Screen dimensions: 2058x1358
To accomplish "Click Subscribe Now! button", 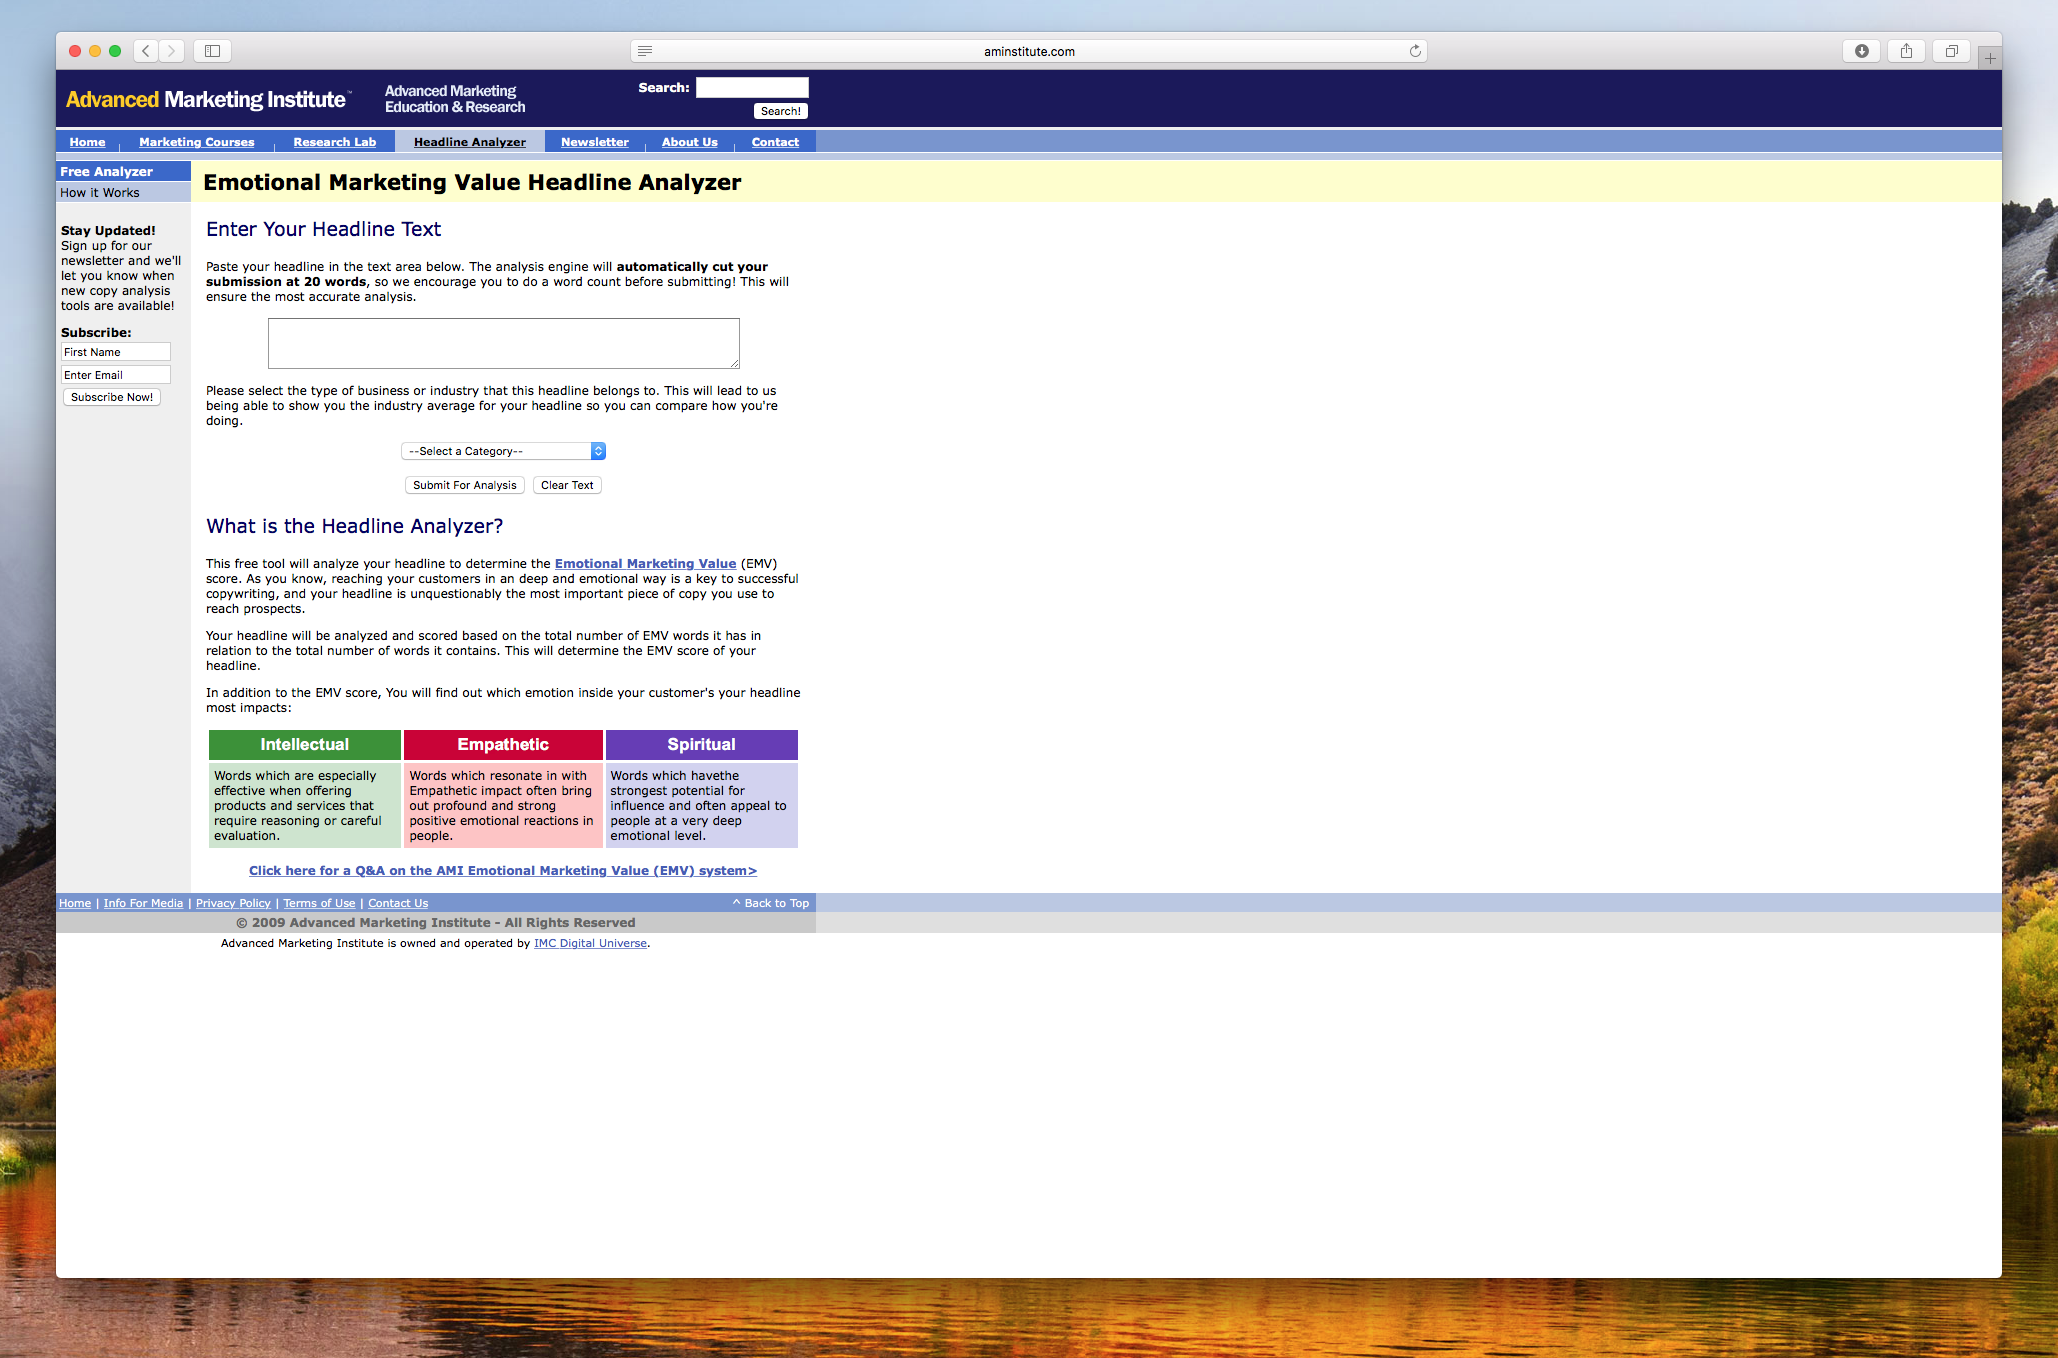I will (x=112, y=397).
